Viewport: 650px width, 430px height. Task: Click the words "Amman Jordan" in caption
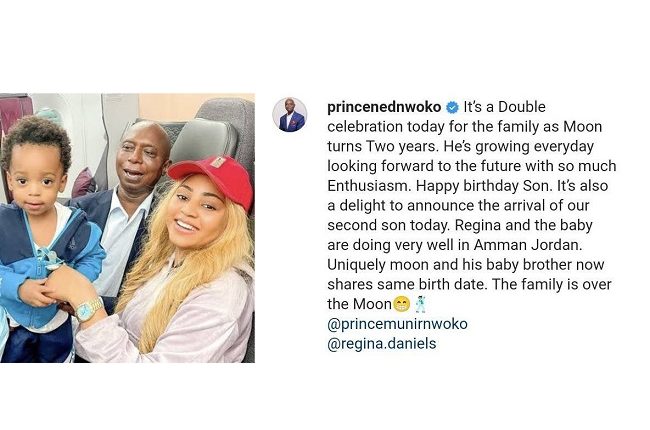point(528,245)
